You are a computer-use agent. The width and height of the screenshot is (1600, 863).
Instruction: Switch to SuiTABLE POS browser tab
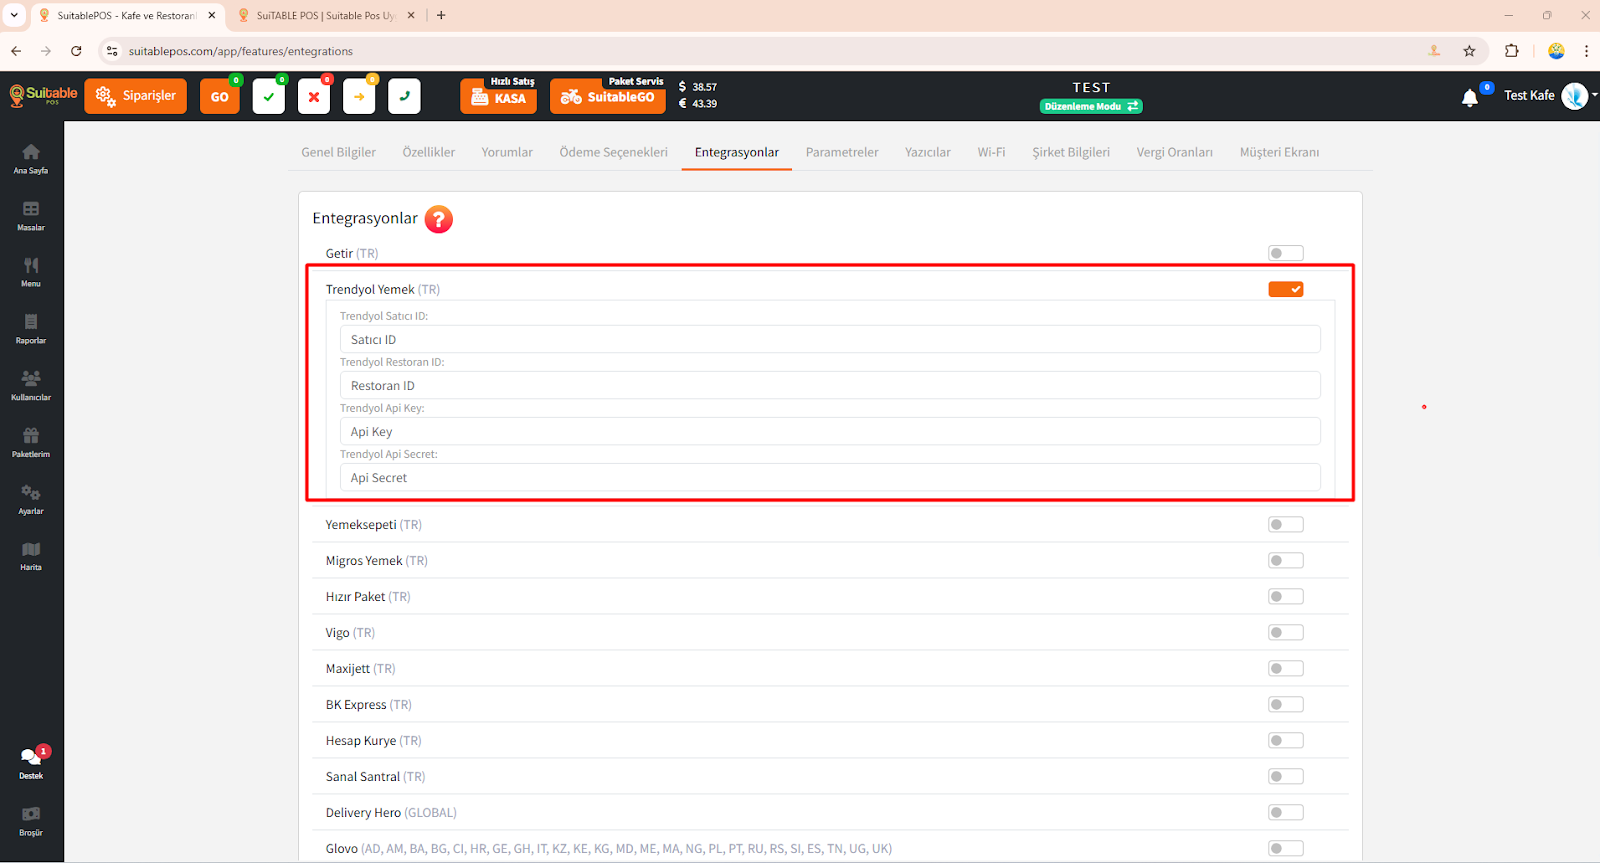click(326, 15)
